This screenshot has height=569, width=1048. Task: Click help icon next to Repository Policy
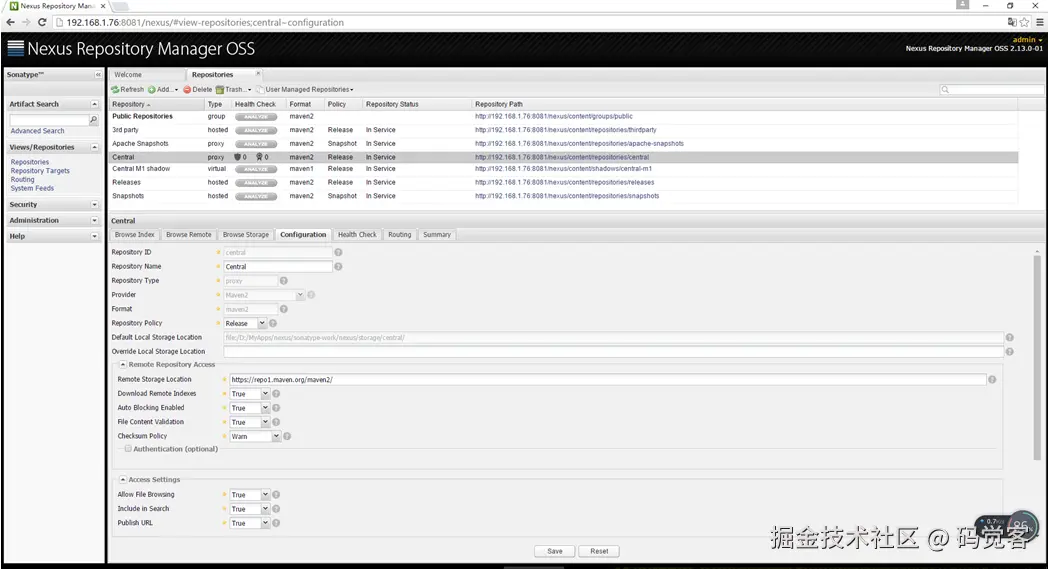coord(273,323)
